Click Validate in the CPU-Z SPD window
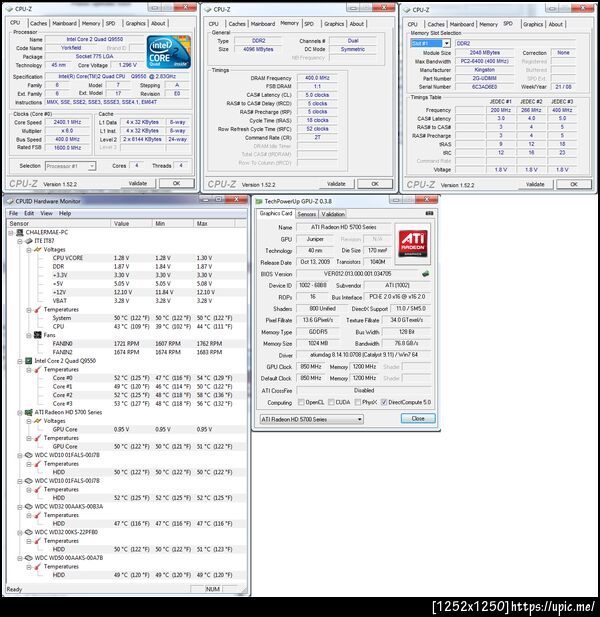 point(535,184)
